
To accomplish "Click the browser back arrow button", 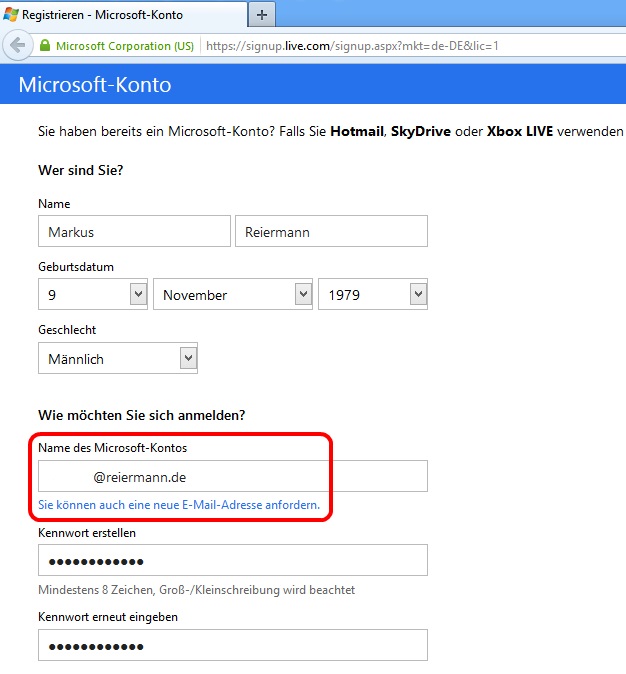I will 16,45.
